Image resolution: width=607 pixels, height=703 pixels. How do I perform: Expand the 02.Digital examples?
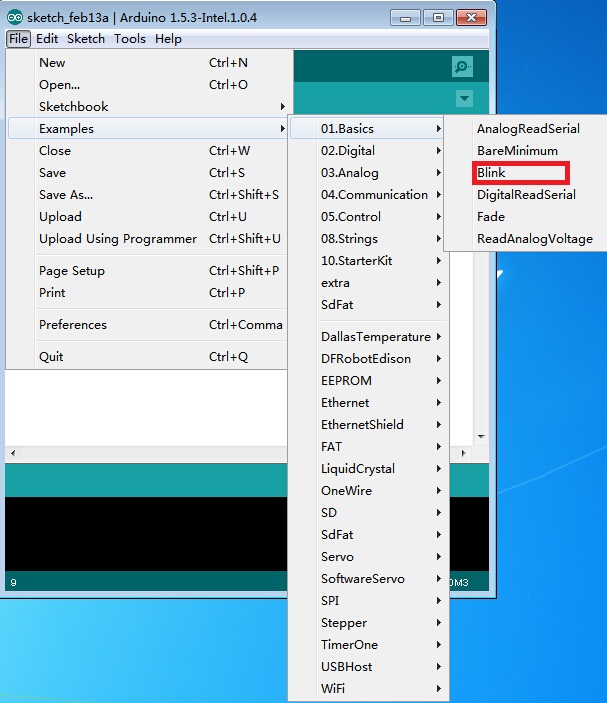pos(367,151)
